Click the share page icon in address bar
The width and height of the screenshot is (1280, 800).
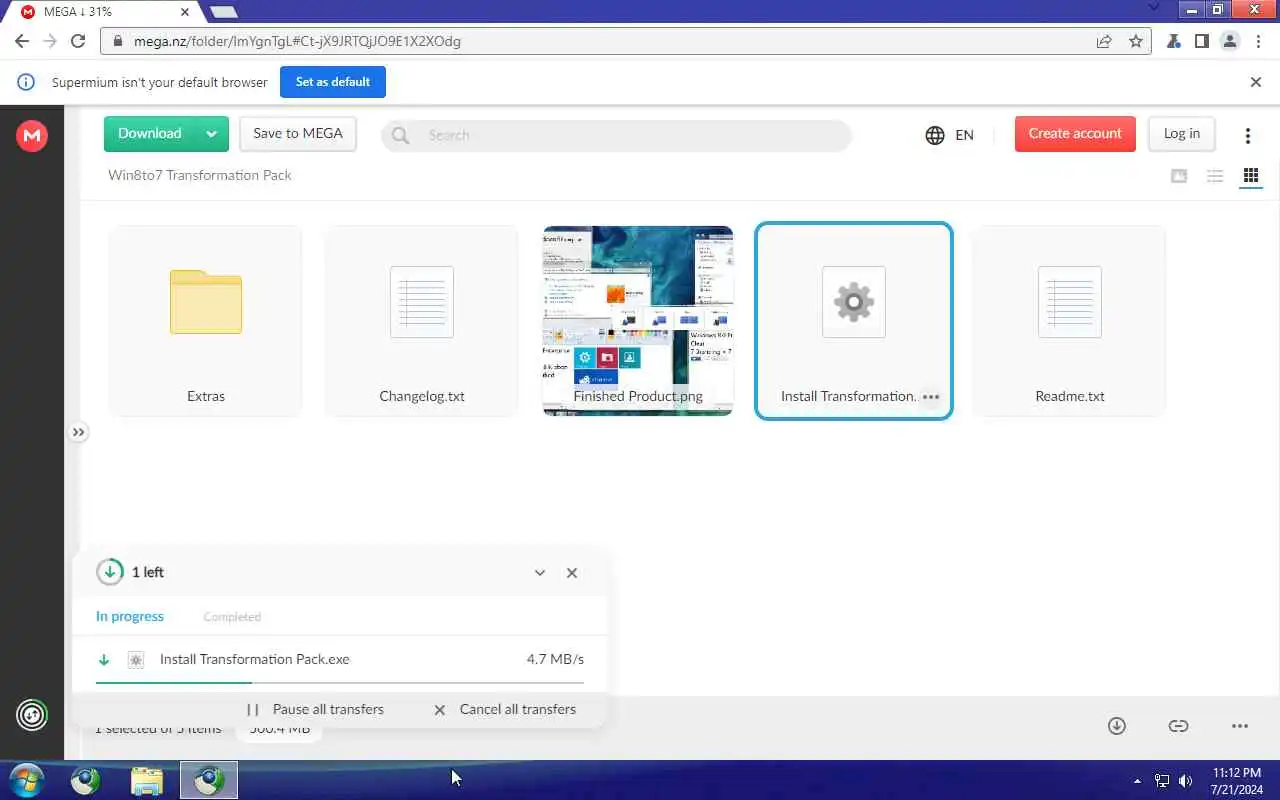coord(1104,41)
